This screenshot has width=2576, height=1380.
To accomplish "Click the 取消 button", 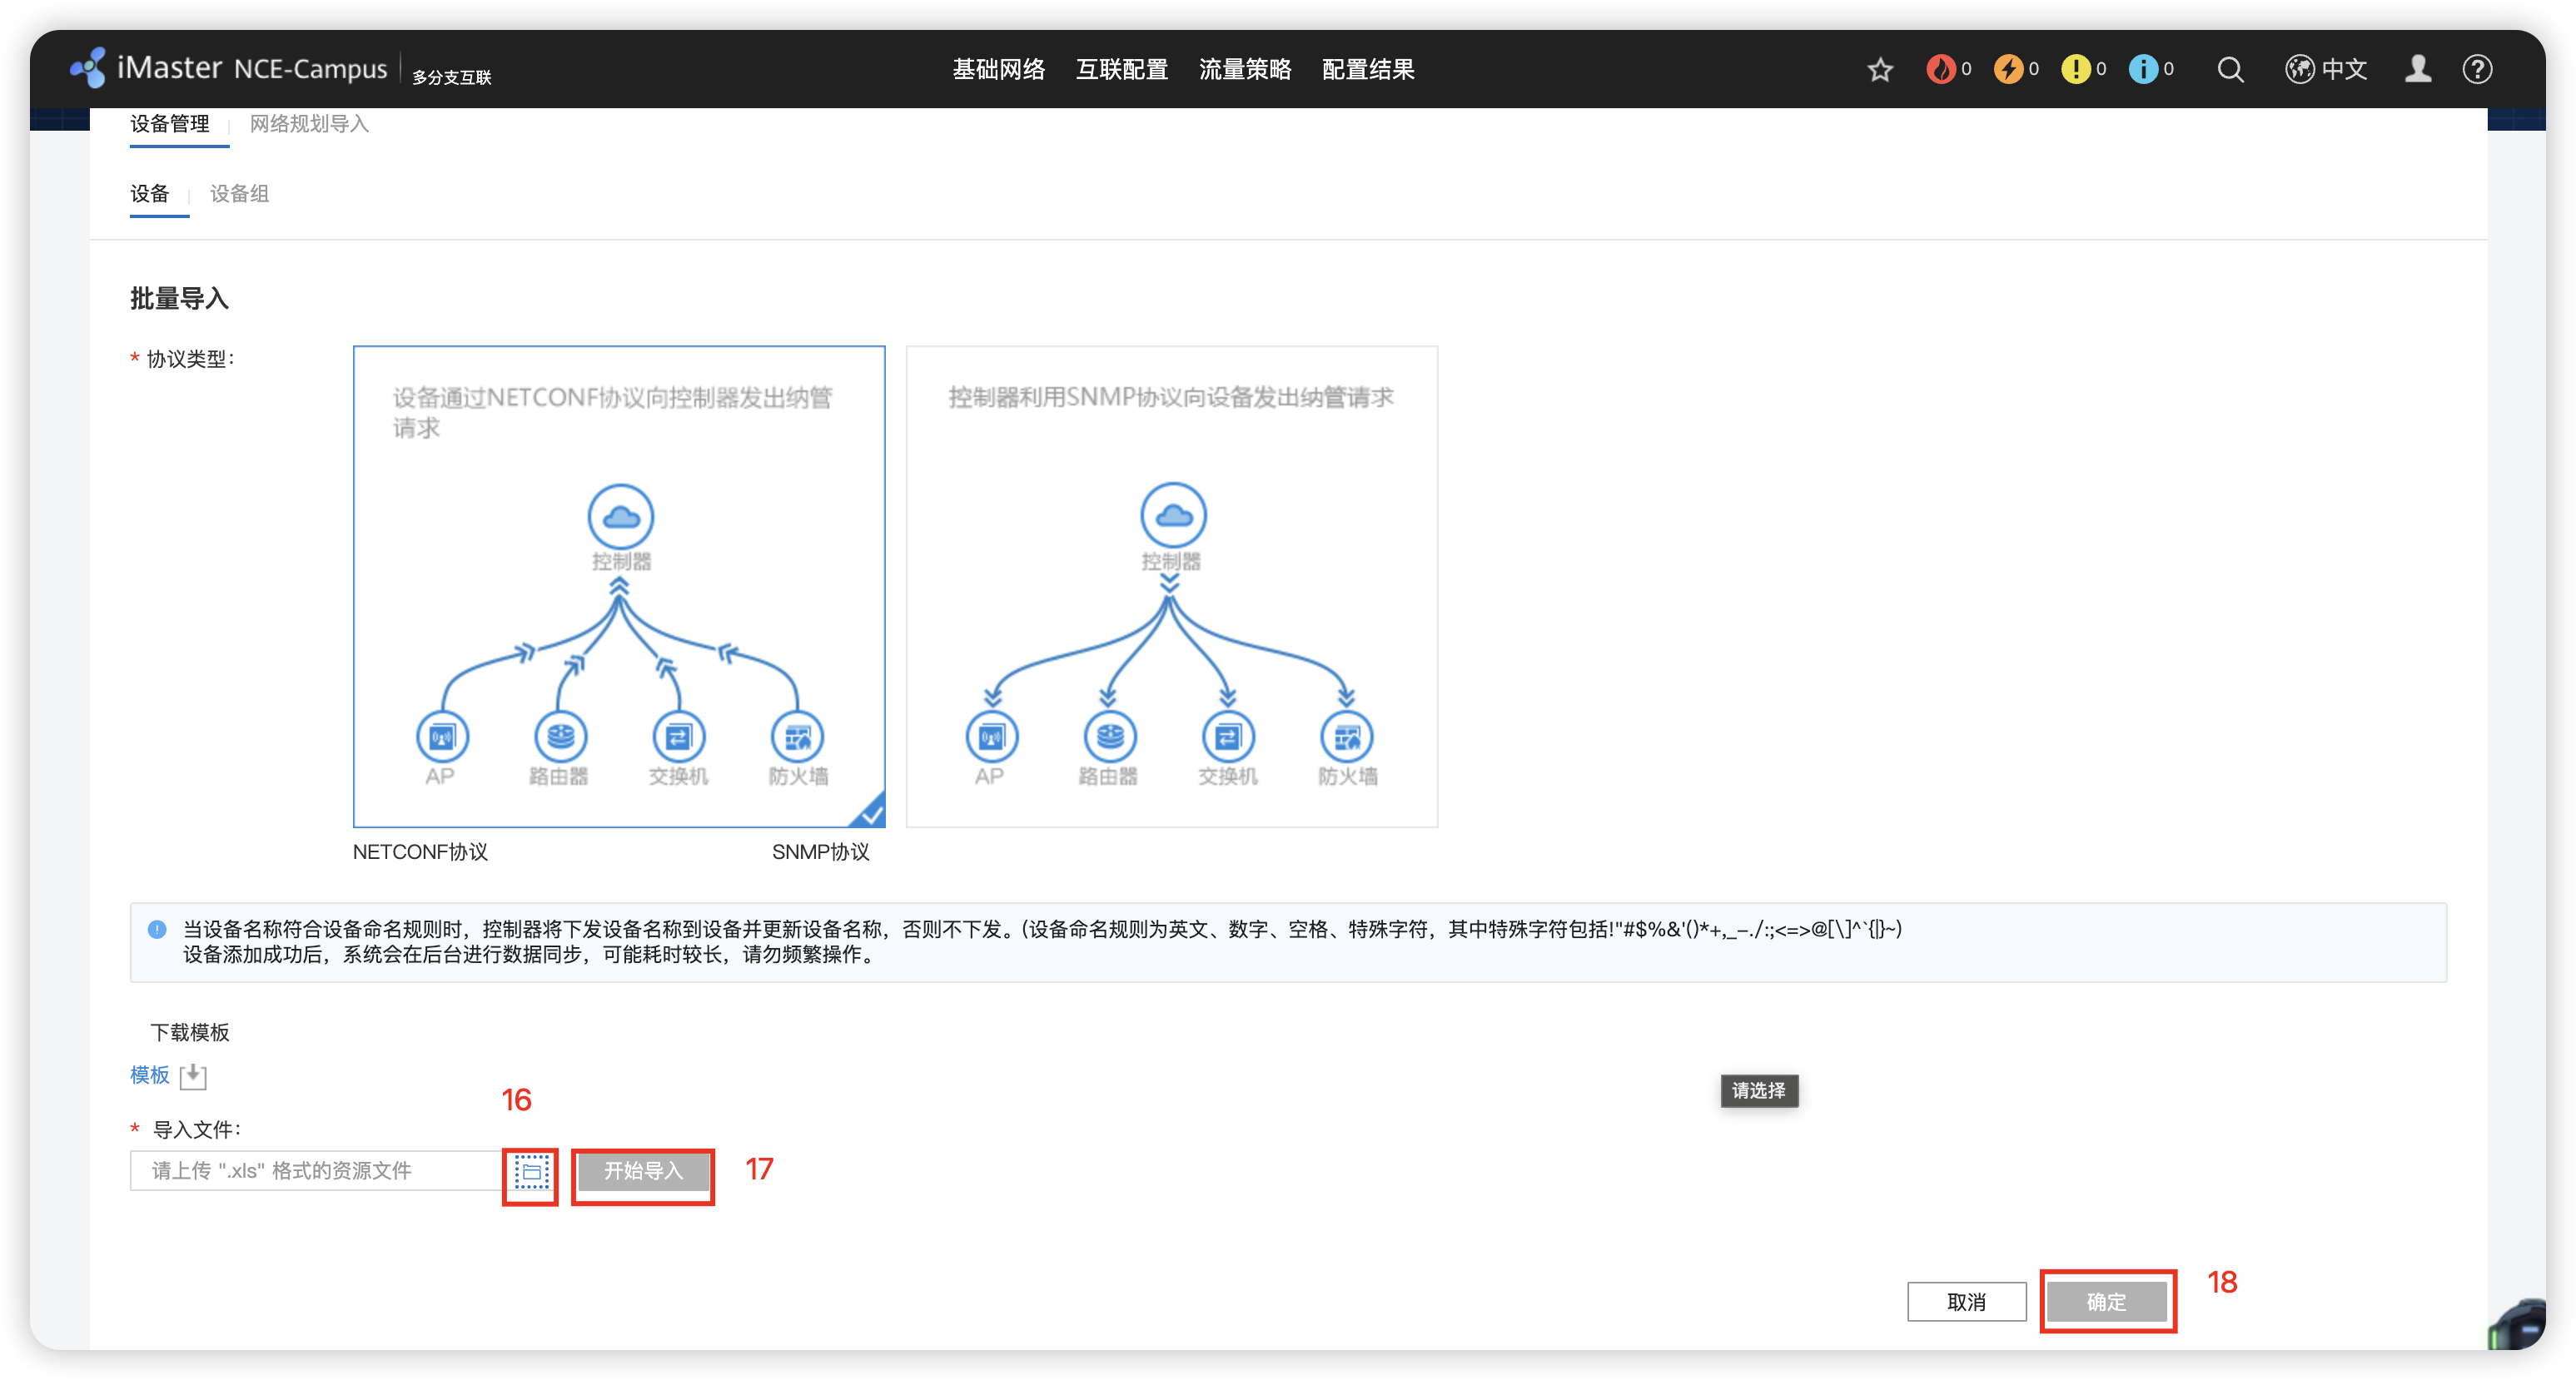I will coord(1966,1301).
